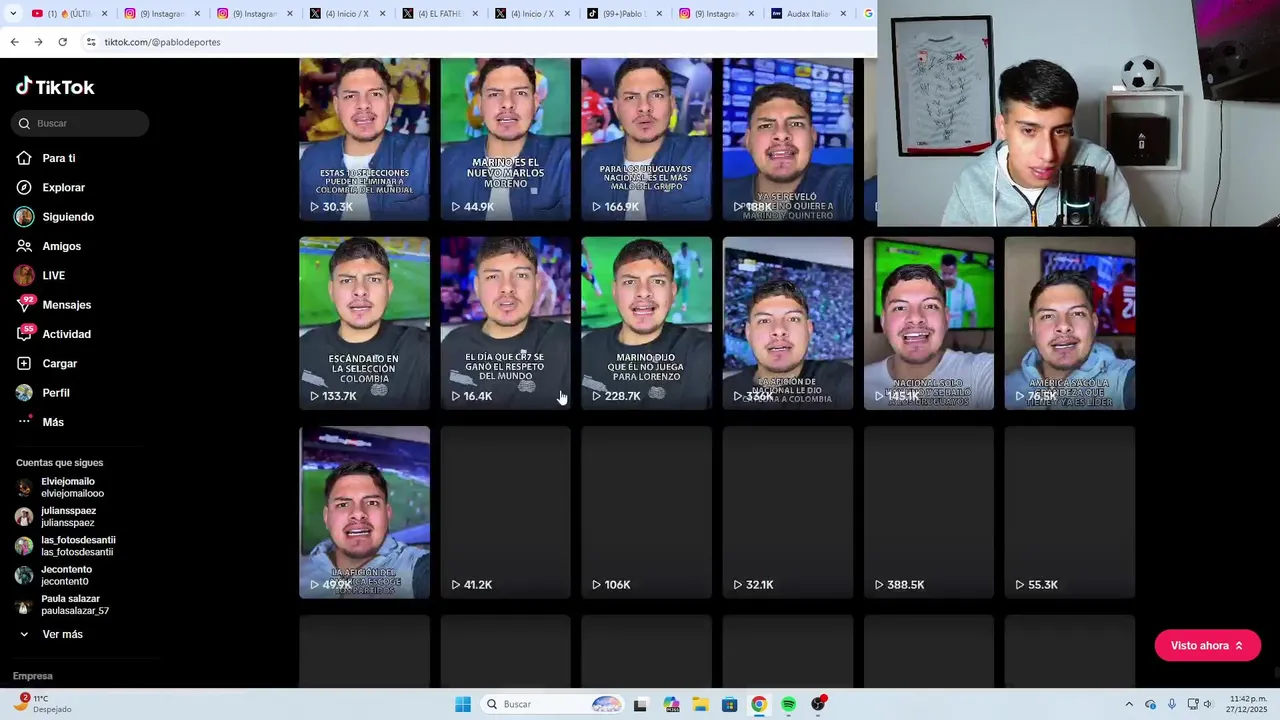
Task: Click the TikTok search field Buscar
Action: coord(80,123)
